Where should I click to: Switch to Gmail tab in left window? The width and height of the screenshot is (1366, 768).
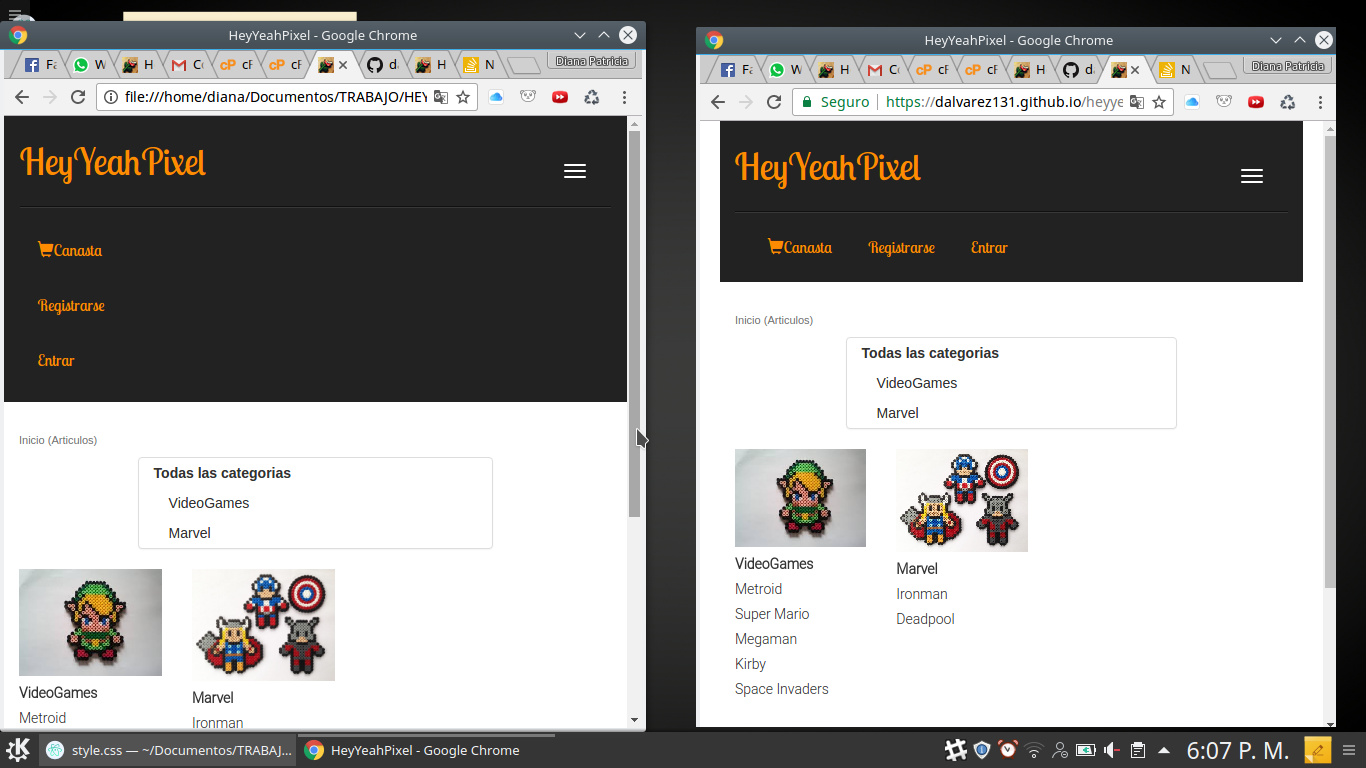[x=186, y=65]
